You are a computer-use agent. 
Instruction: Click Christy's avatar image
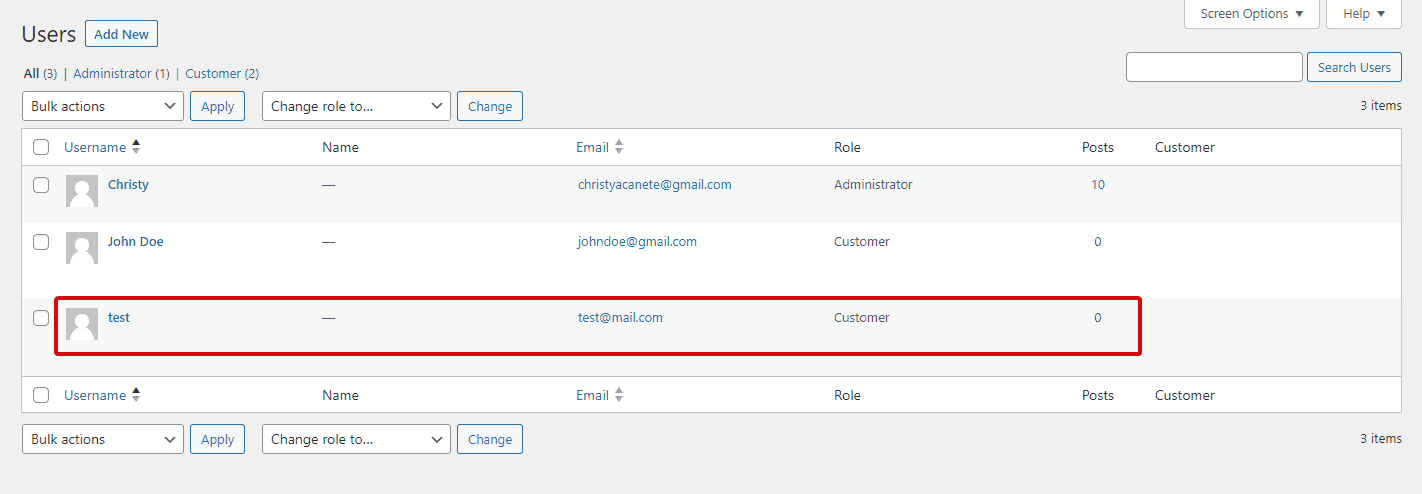82,191
